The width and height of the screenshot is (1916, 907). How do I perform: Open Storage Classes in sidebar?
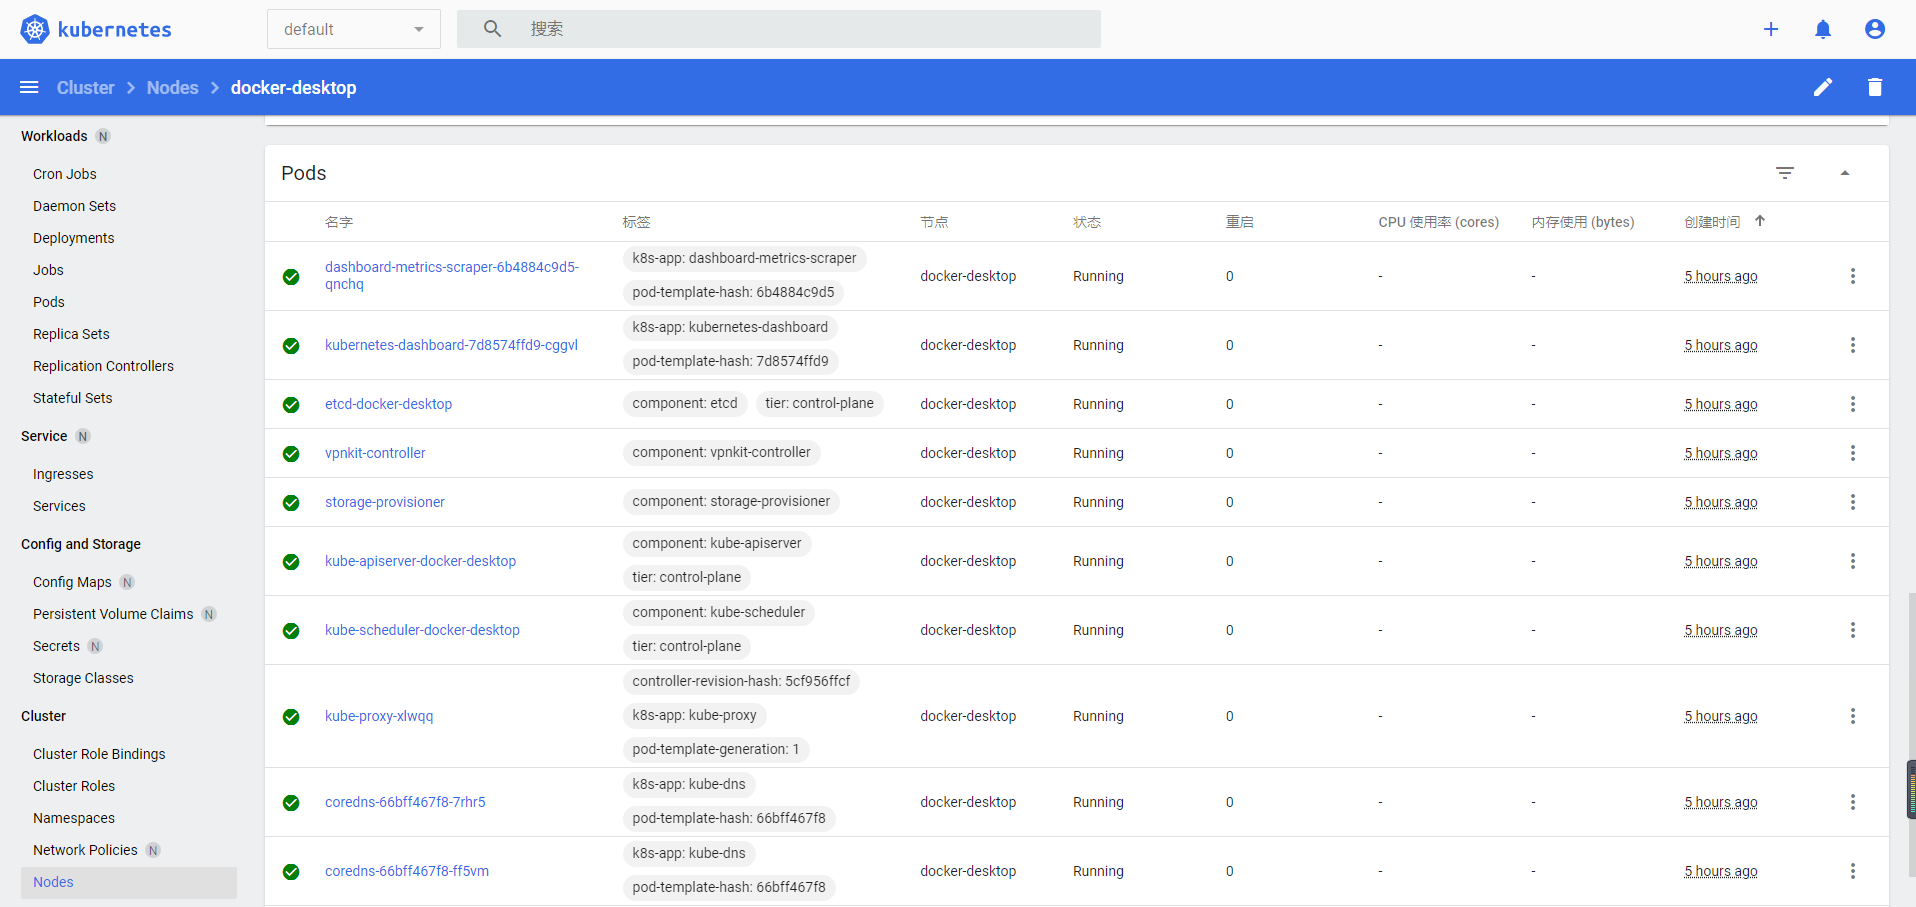pyautogui.click(x=83, y=678)
